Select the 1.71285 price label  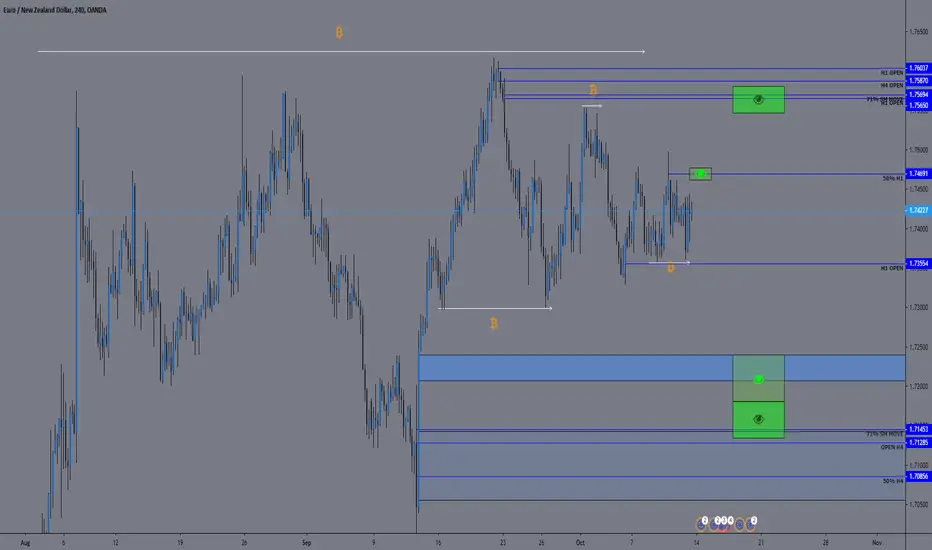click(x=918, y=442)
